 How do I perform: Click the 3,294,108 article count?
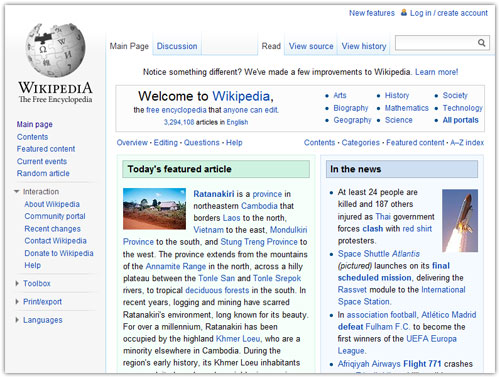point(179,122)
